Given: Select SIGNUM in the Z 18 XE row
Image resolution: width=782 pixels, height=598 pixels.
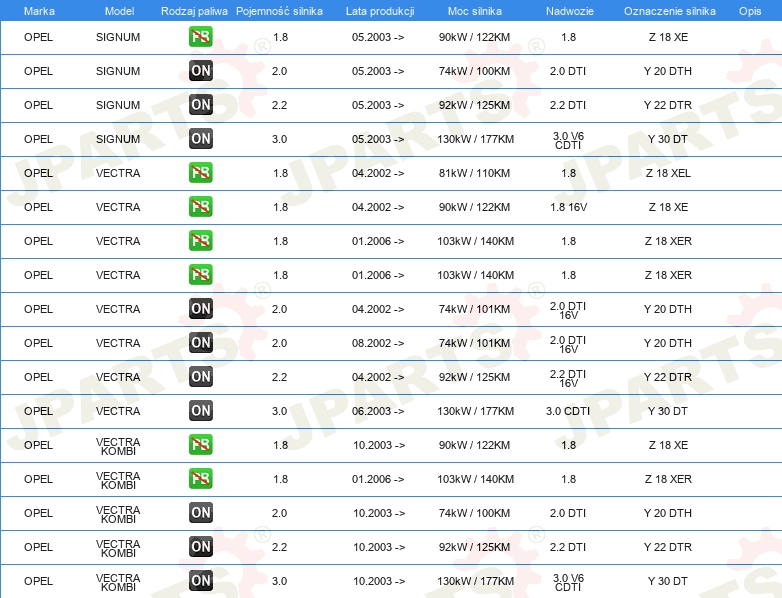Looking at the screenshot, I should click(x=118, y=37).
